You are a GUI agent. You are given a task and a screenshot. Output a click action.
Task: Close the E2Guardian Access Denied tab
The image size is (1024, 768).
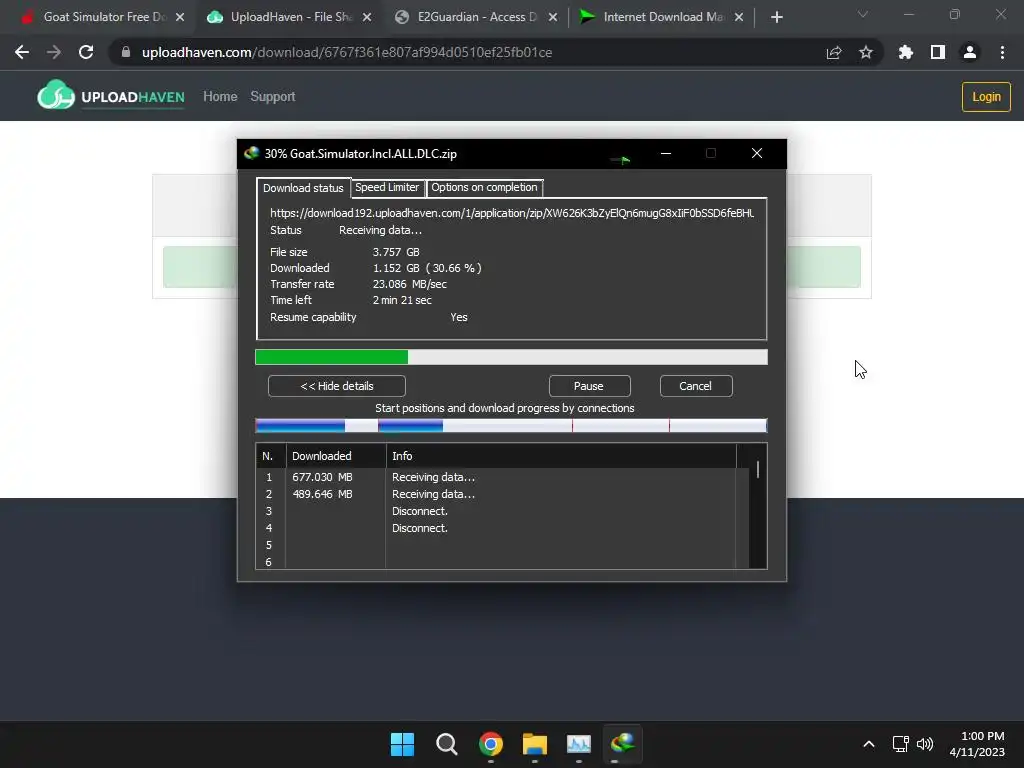click(553, 17)
